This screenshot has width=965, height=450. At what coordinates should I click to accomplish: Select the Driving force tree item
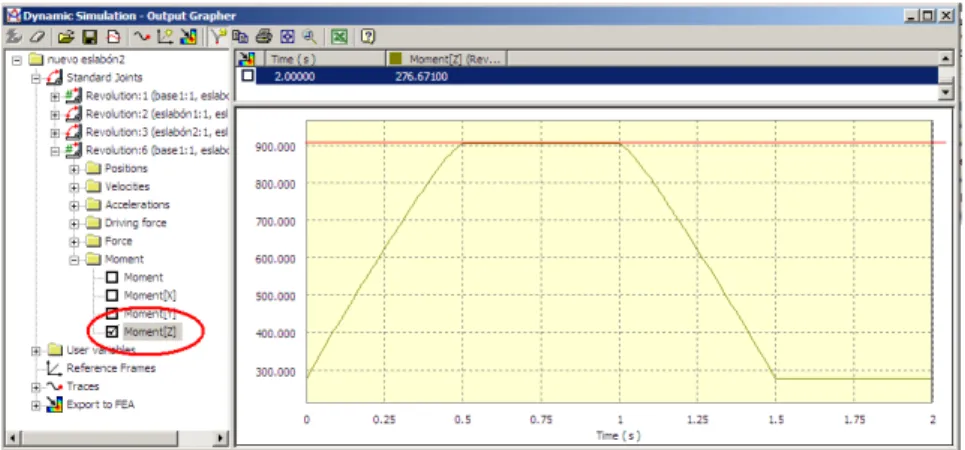click(x=135, y=223)
